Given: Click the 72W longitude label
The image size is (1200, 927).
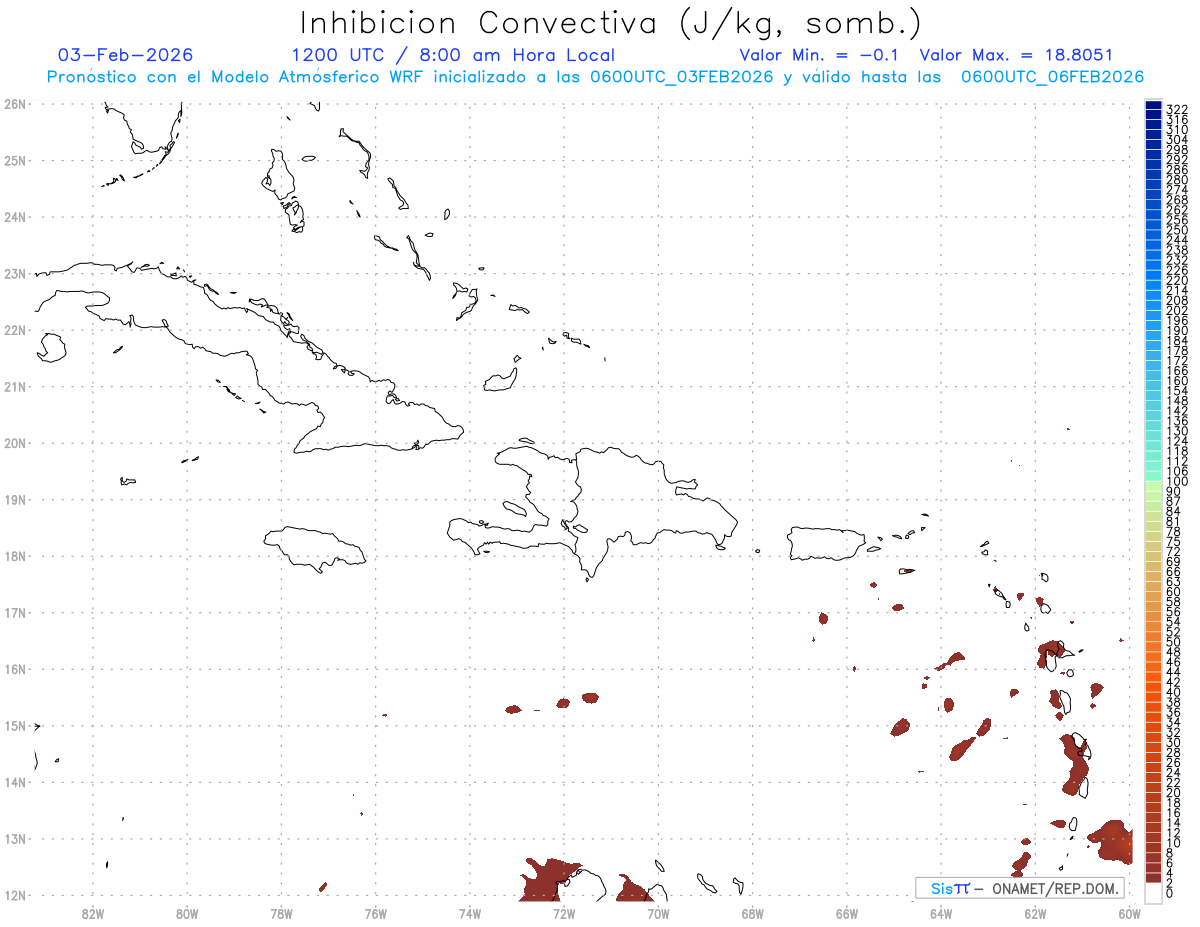Looking at the screenshot, I should (x=563, y=913).
